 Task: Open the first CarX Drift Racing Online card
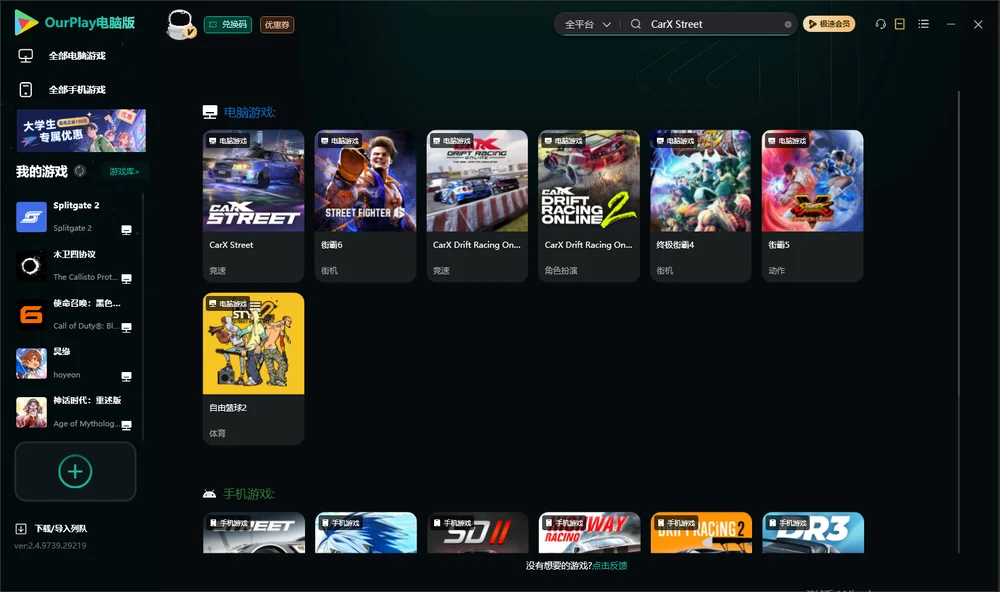click(477, 205)
